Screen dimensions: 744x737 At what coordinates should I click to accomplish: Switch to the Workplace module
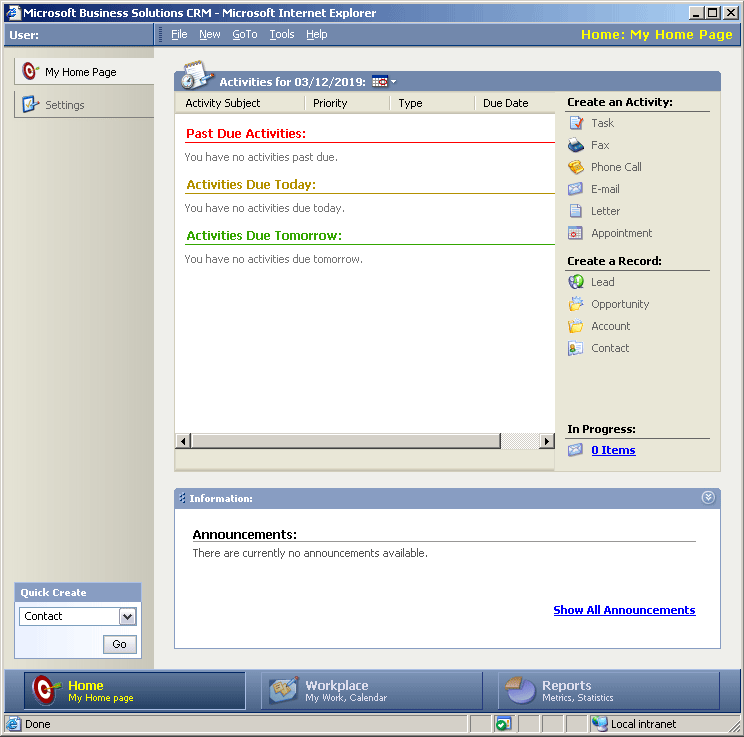pos(372,690)
